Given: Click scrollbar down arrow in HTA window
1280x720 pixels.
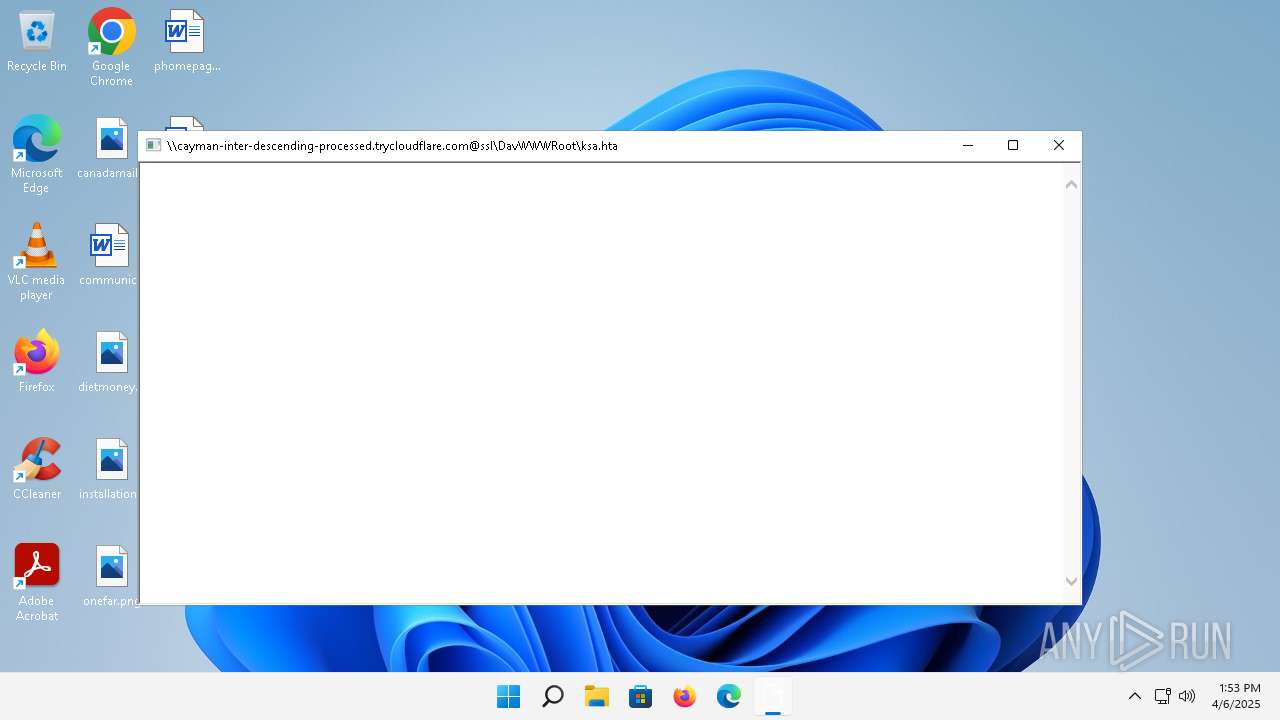Looking at the screenshot, I should coord(1071,581).
